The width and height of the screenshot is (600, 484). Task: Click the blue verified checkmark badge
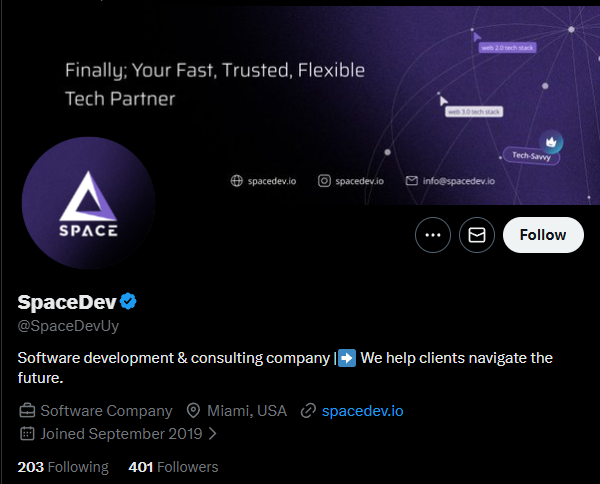pos(128,301)
